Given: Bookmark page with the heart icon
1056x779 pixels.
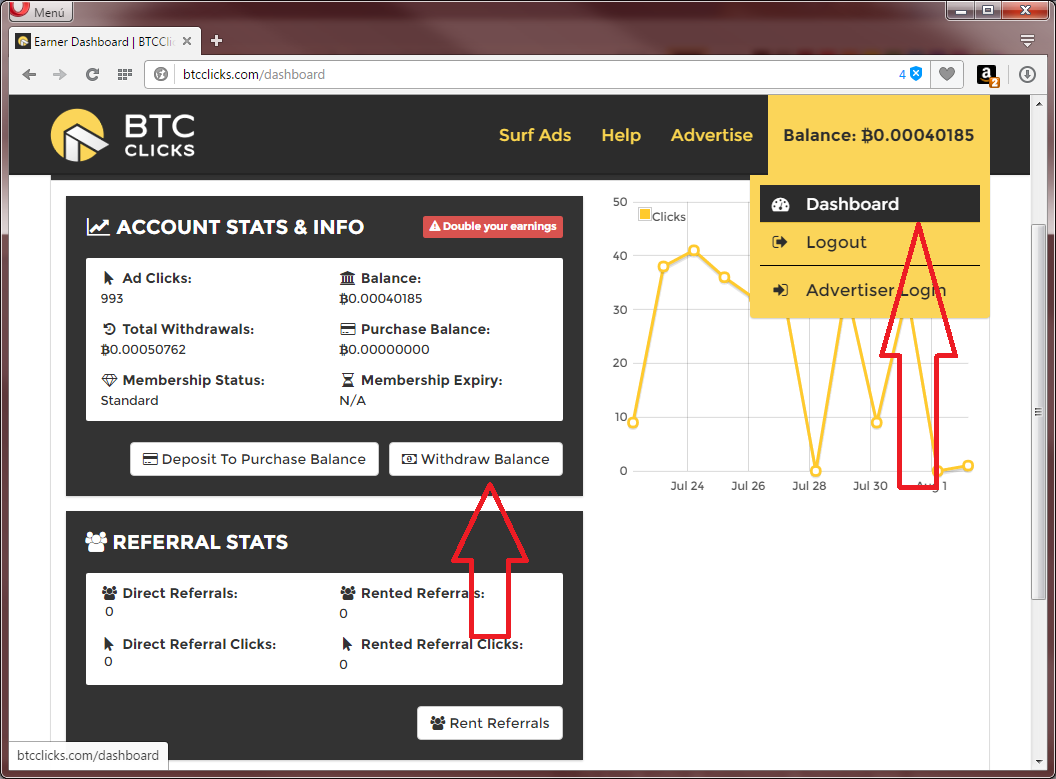Looking at the screenshot, I should coord(946,74).
